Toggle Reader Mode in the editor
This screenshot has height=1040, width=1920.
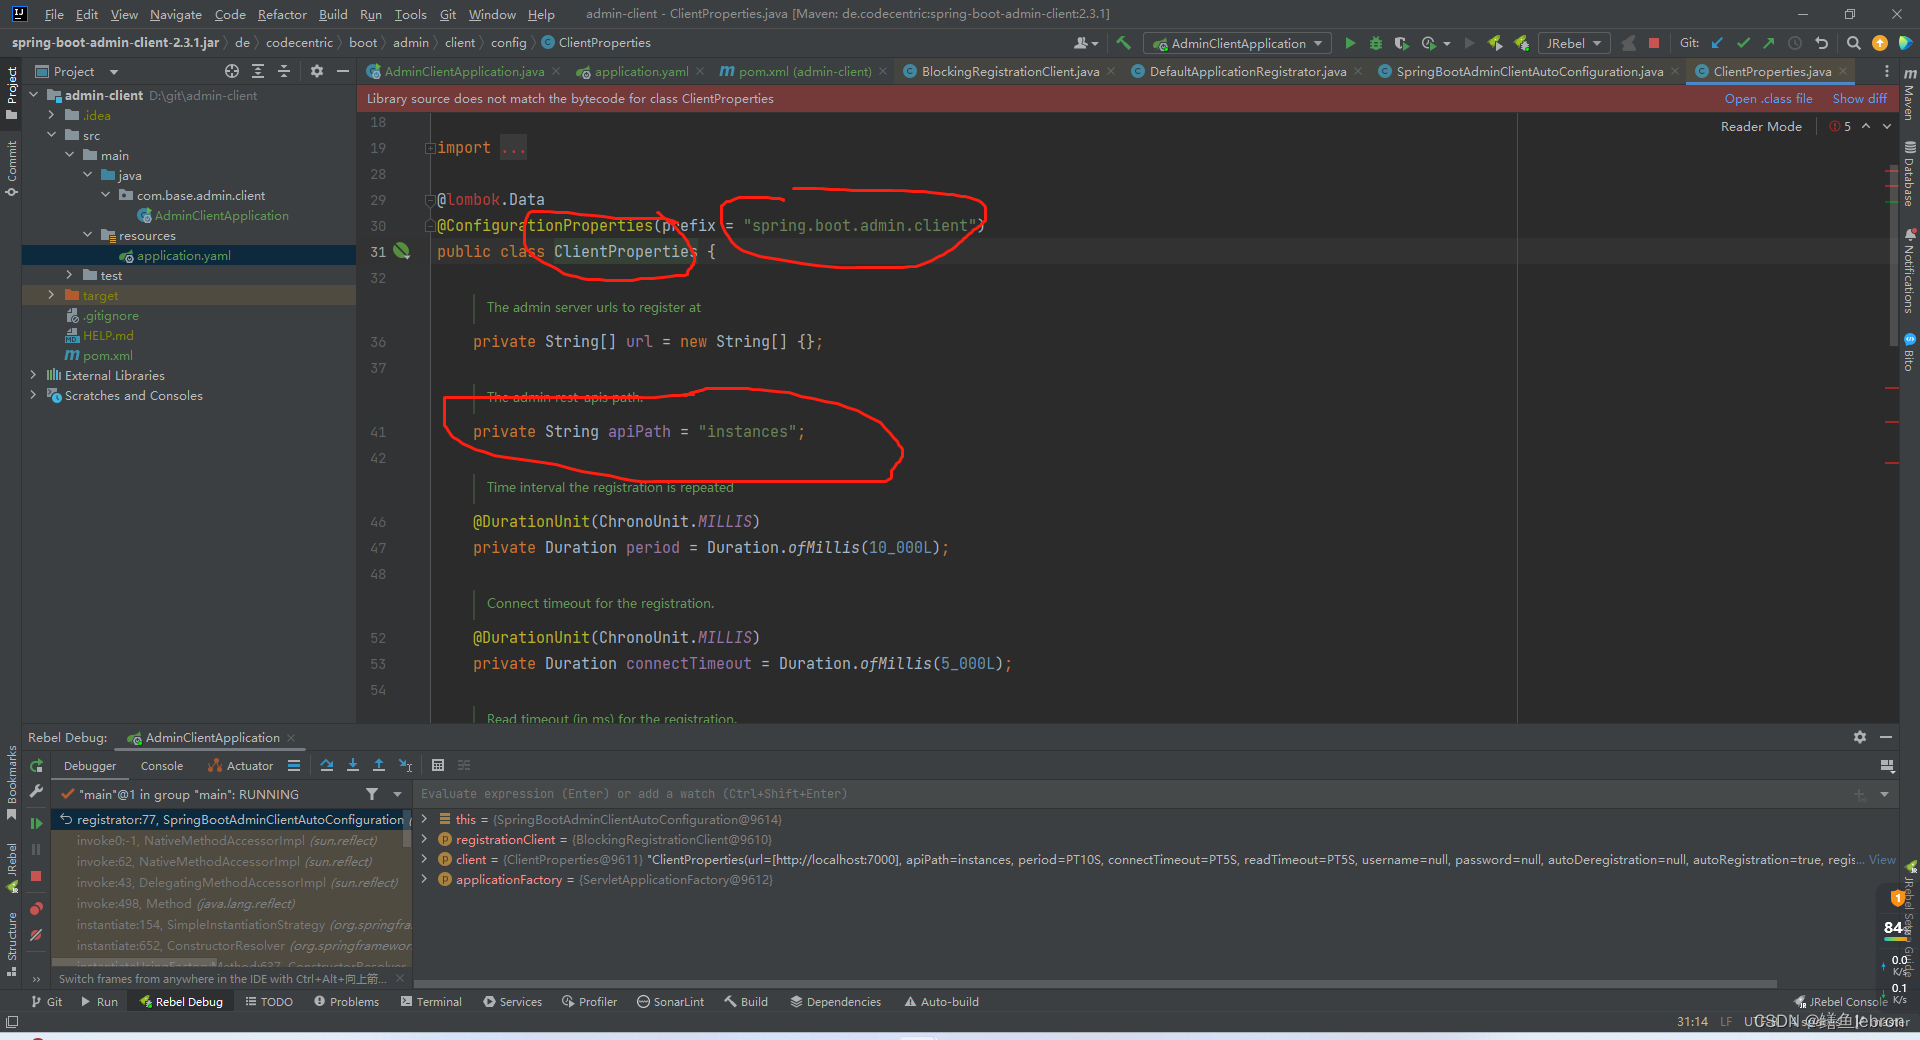(x=1760, y=126)
